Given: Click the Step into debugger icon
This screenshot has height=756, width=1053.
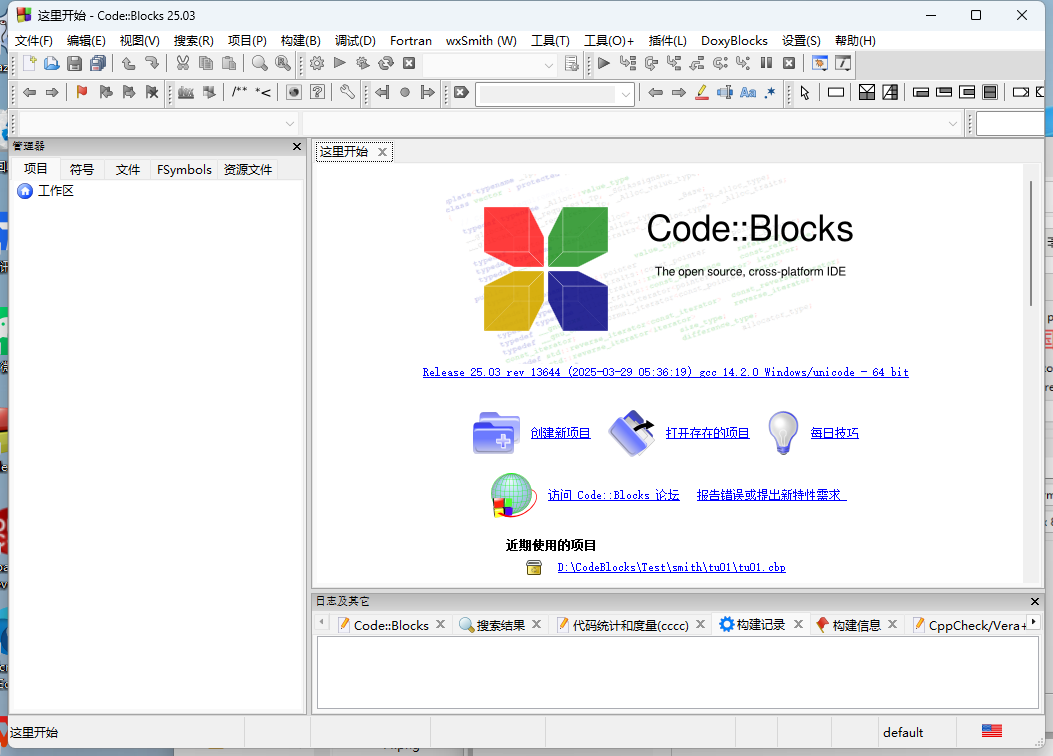Looking at the screenshot, I should pyautogui.click(x=674, y=64).
